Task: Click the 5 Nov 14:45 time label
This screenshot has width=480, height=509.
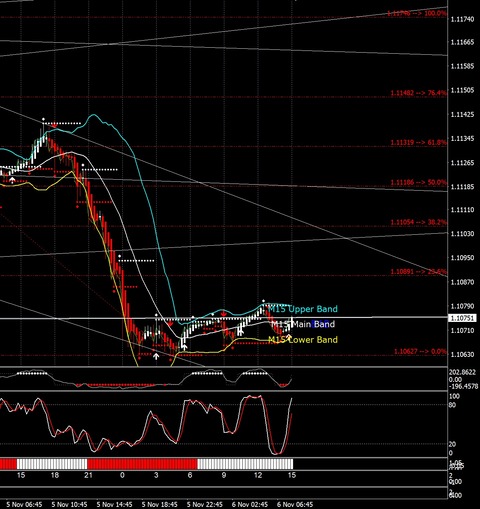Action: click(x=114, y=504)
